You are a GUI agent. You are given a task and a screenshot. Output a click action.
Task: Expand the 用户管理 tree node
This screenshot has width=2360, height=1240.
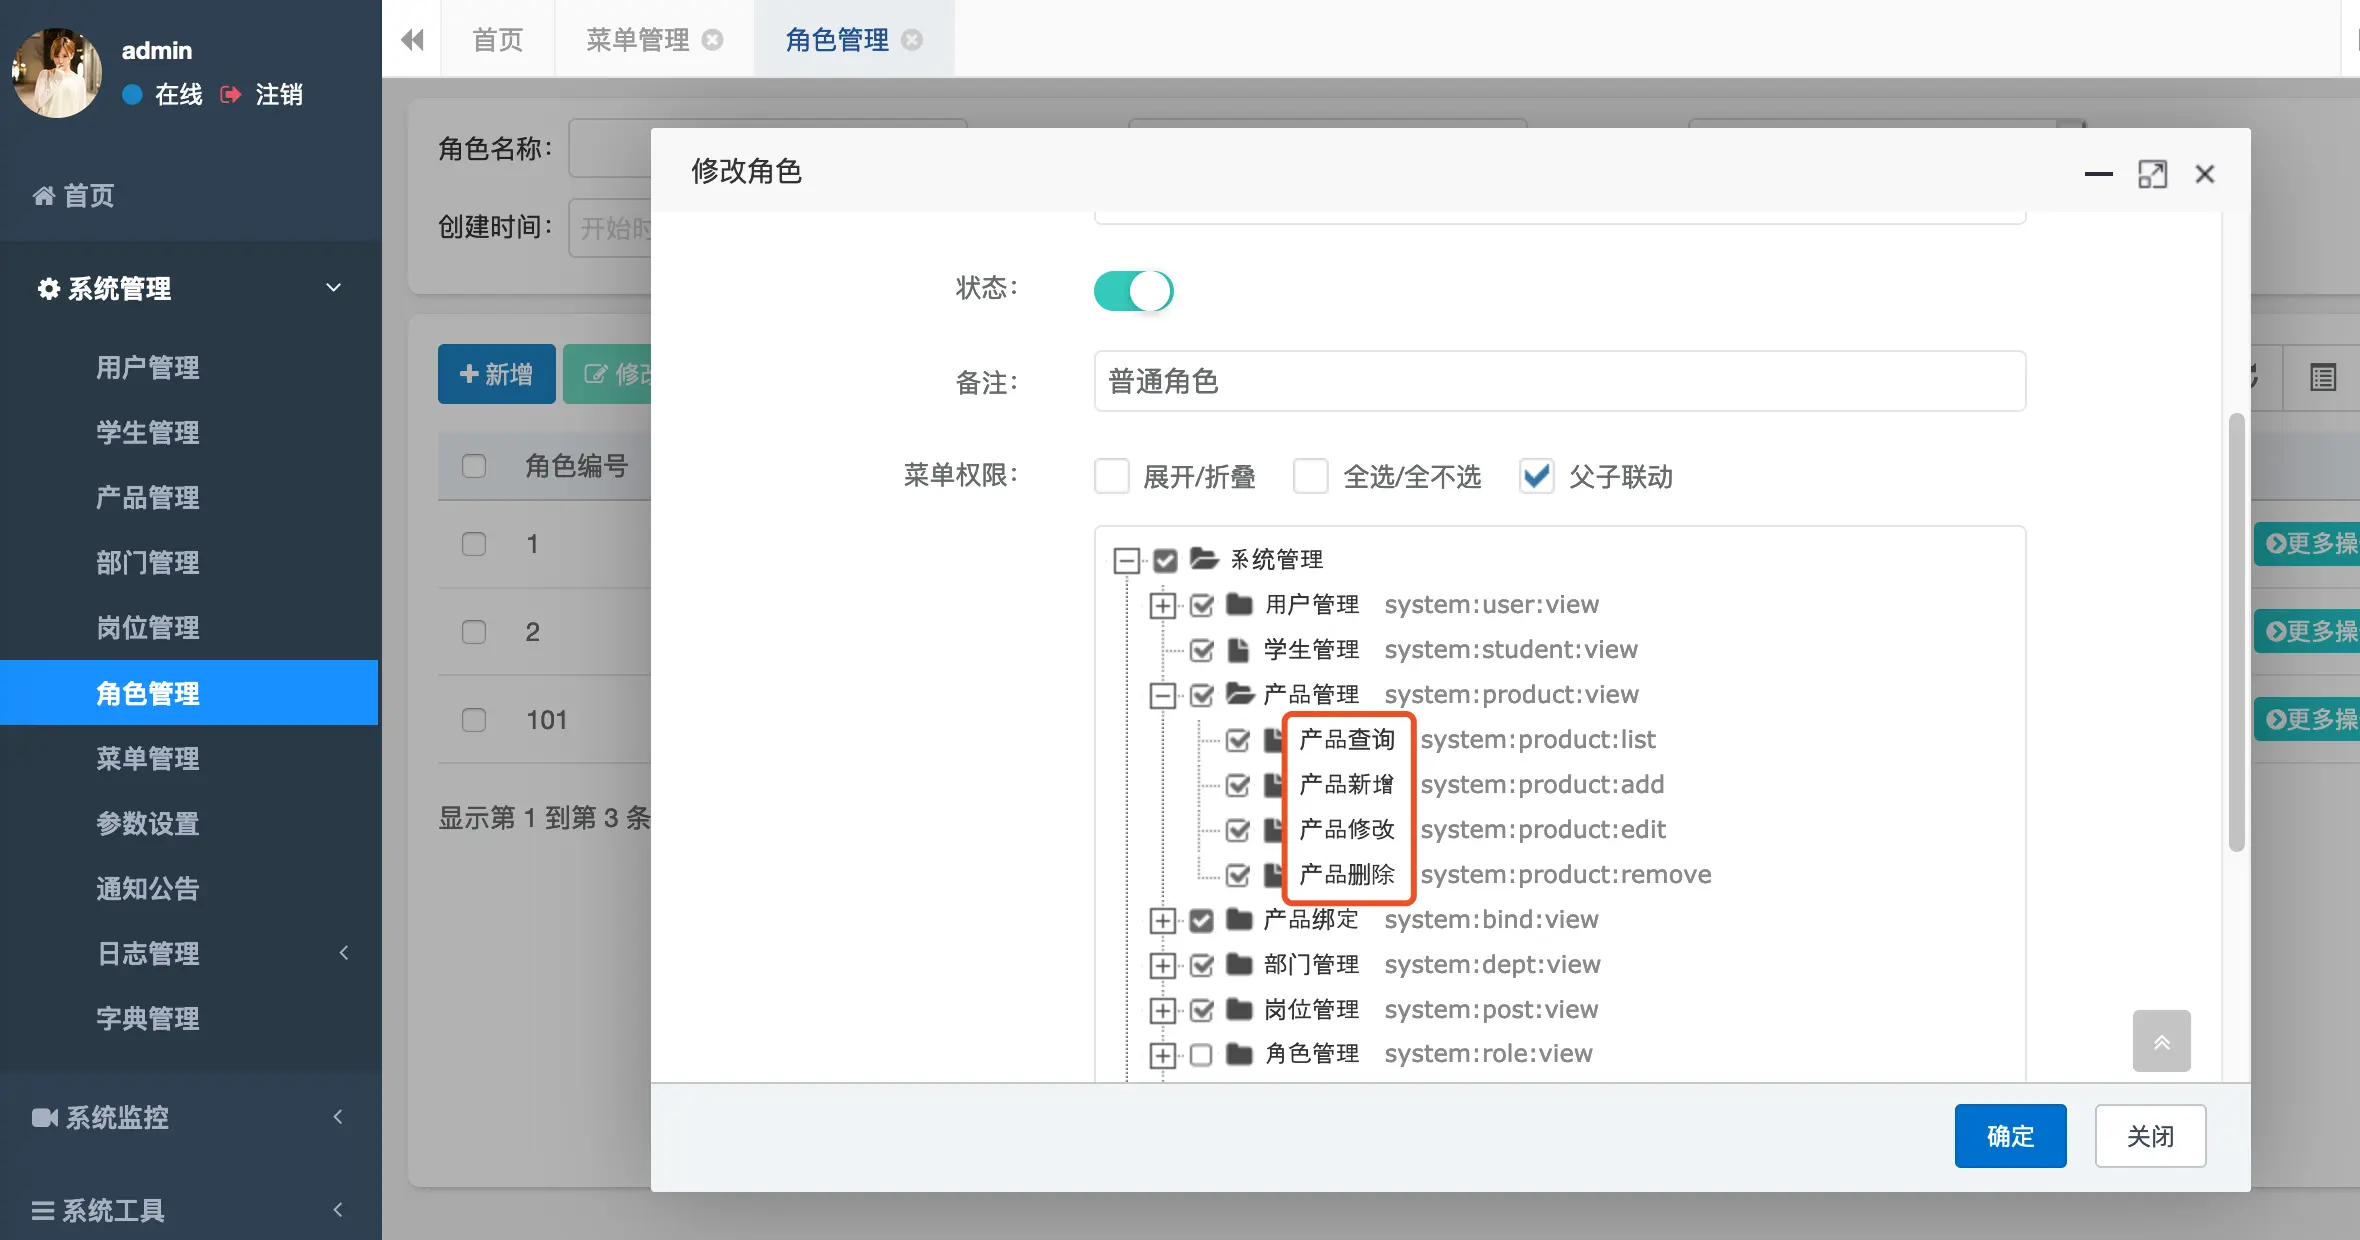[x=1162, y=605]
